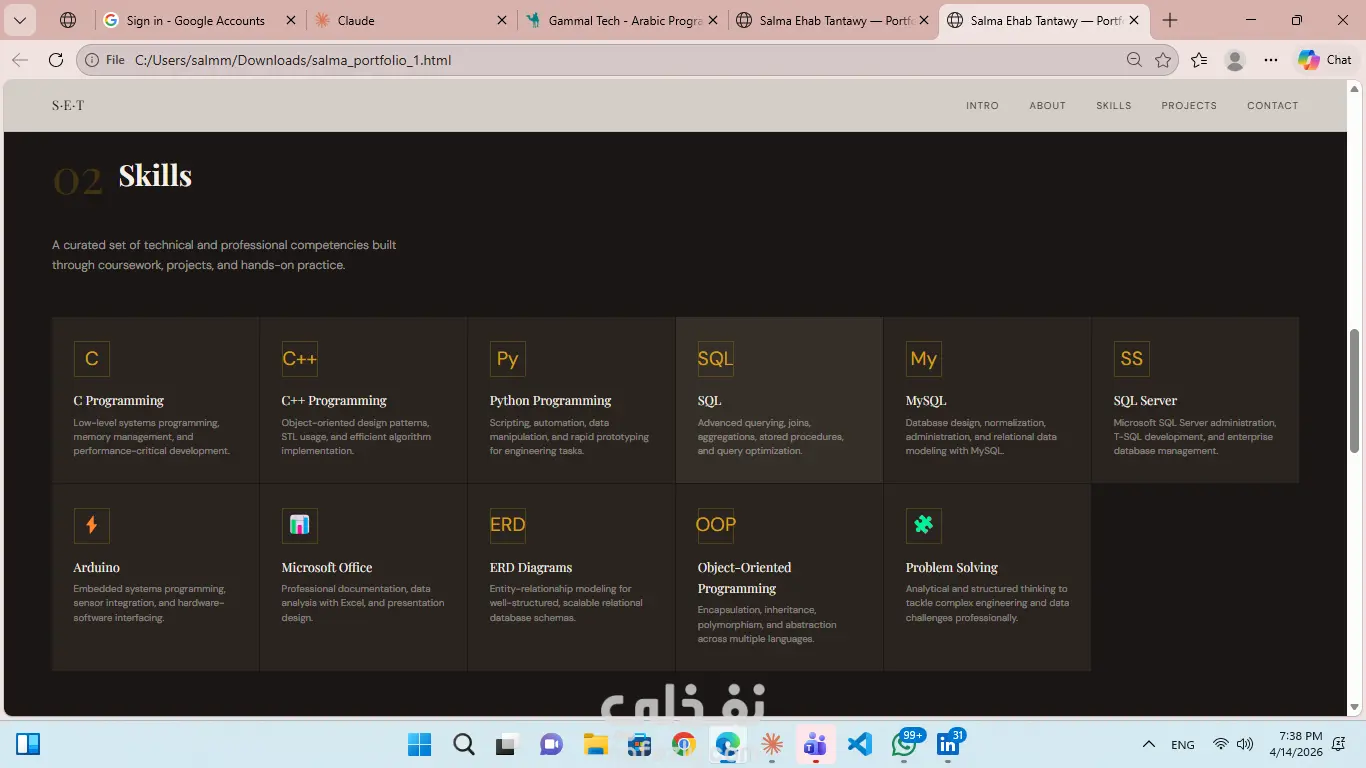Open LinkedIn from the taskbar
Screen dimensions: 1366x768
949,744
